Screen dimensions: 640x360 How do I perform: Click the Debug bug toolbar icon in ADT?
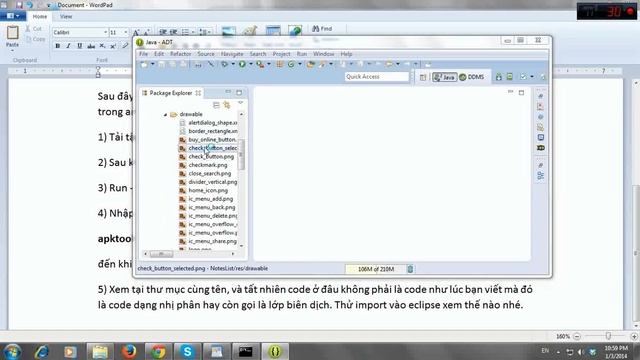pos(224,64)
